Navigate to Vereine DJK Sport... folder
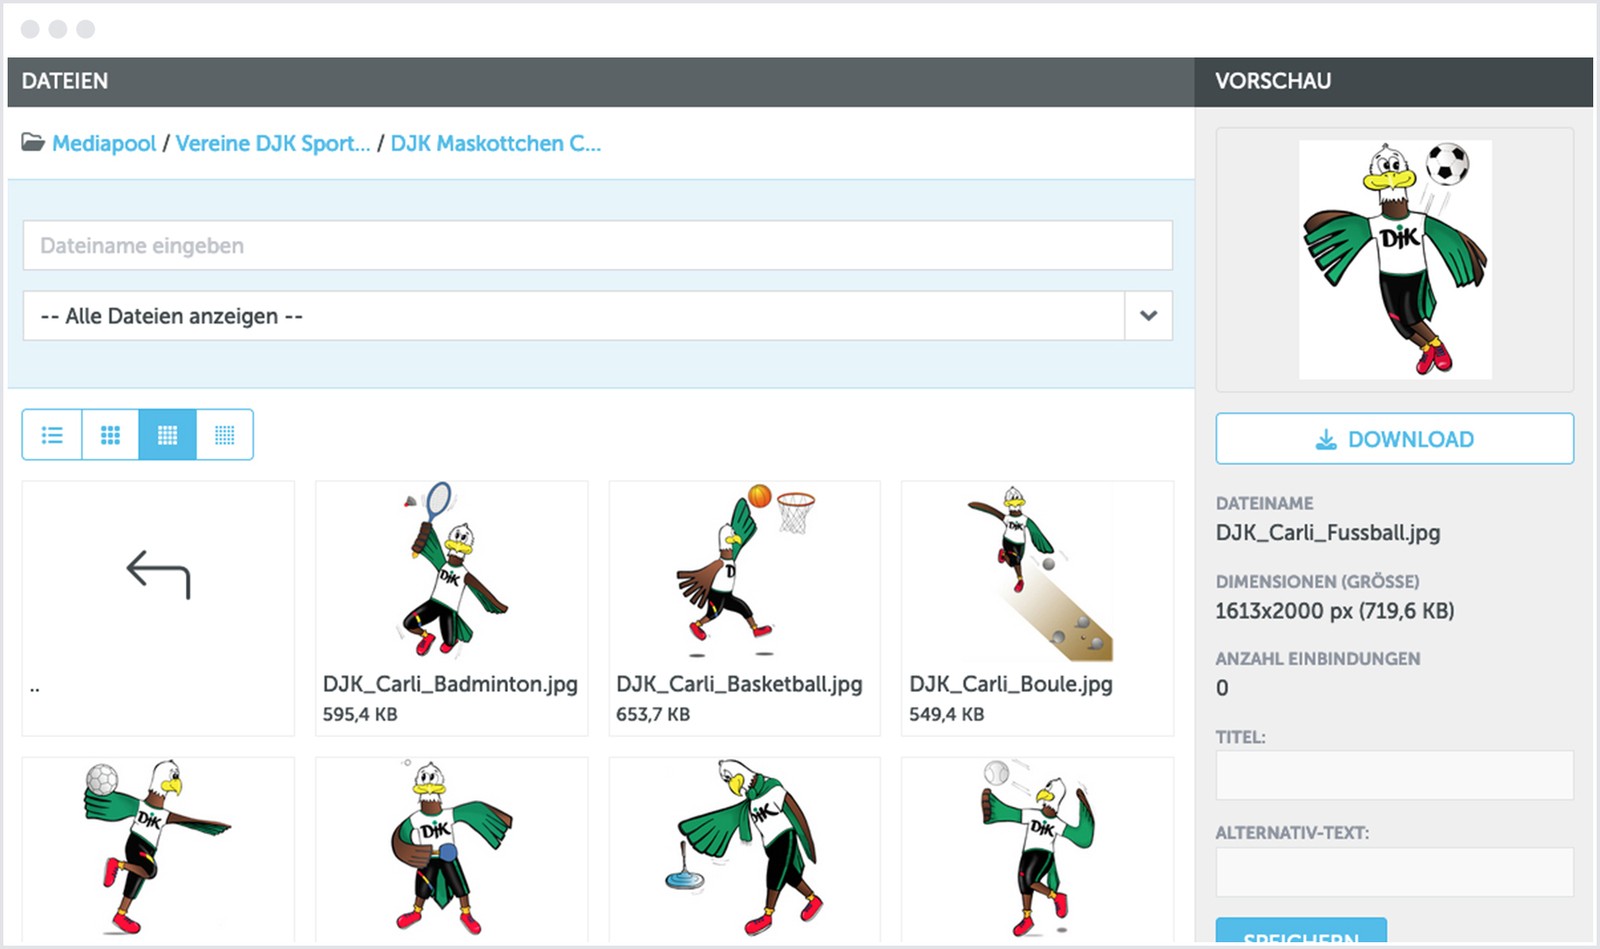The width and height of the screenshot is (1600, 949). click(x=272, y=143)
